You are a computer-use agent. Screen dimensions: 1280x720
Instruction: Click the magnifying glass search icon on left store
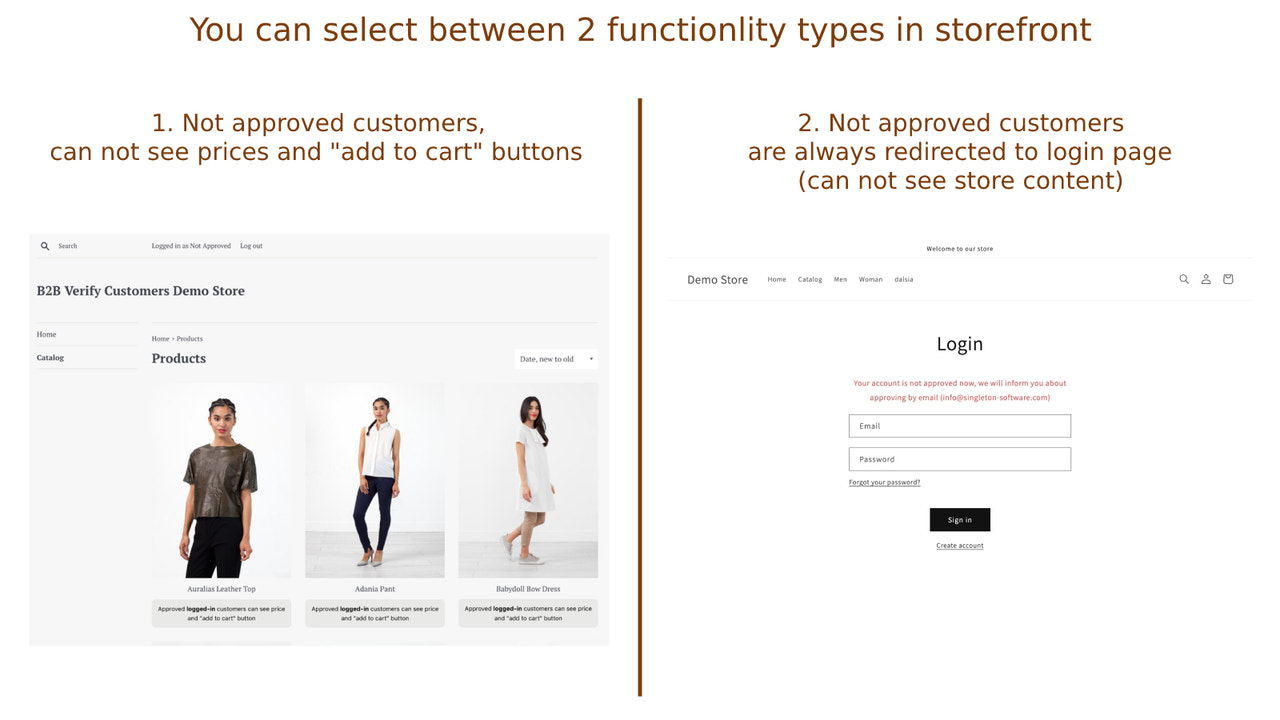click(45, 245)
